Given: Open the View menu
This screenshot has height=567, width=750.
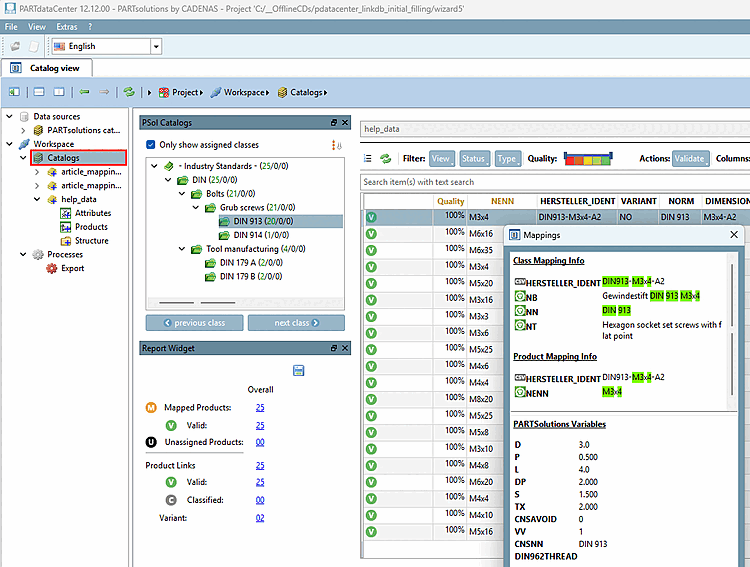Looking at the screenshot, I should tap(37, 27).
